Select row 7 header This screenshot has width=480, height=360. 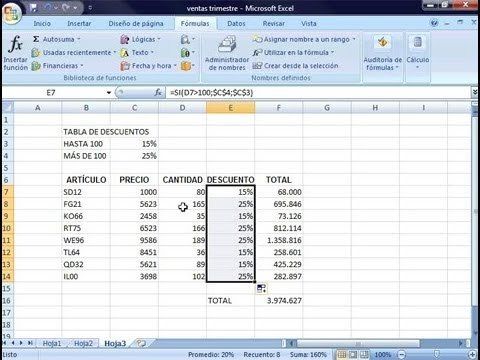(7, 192)
